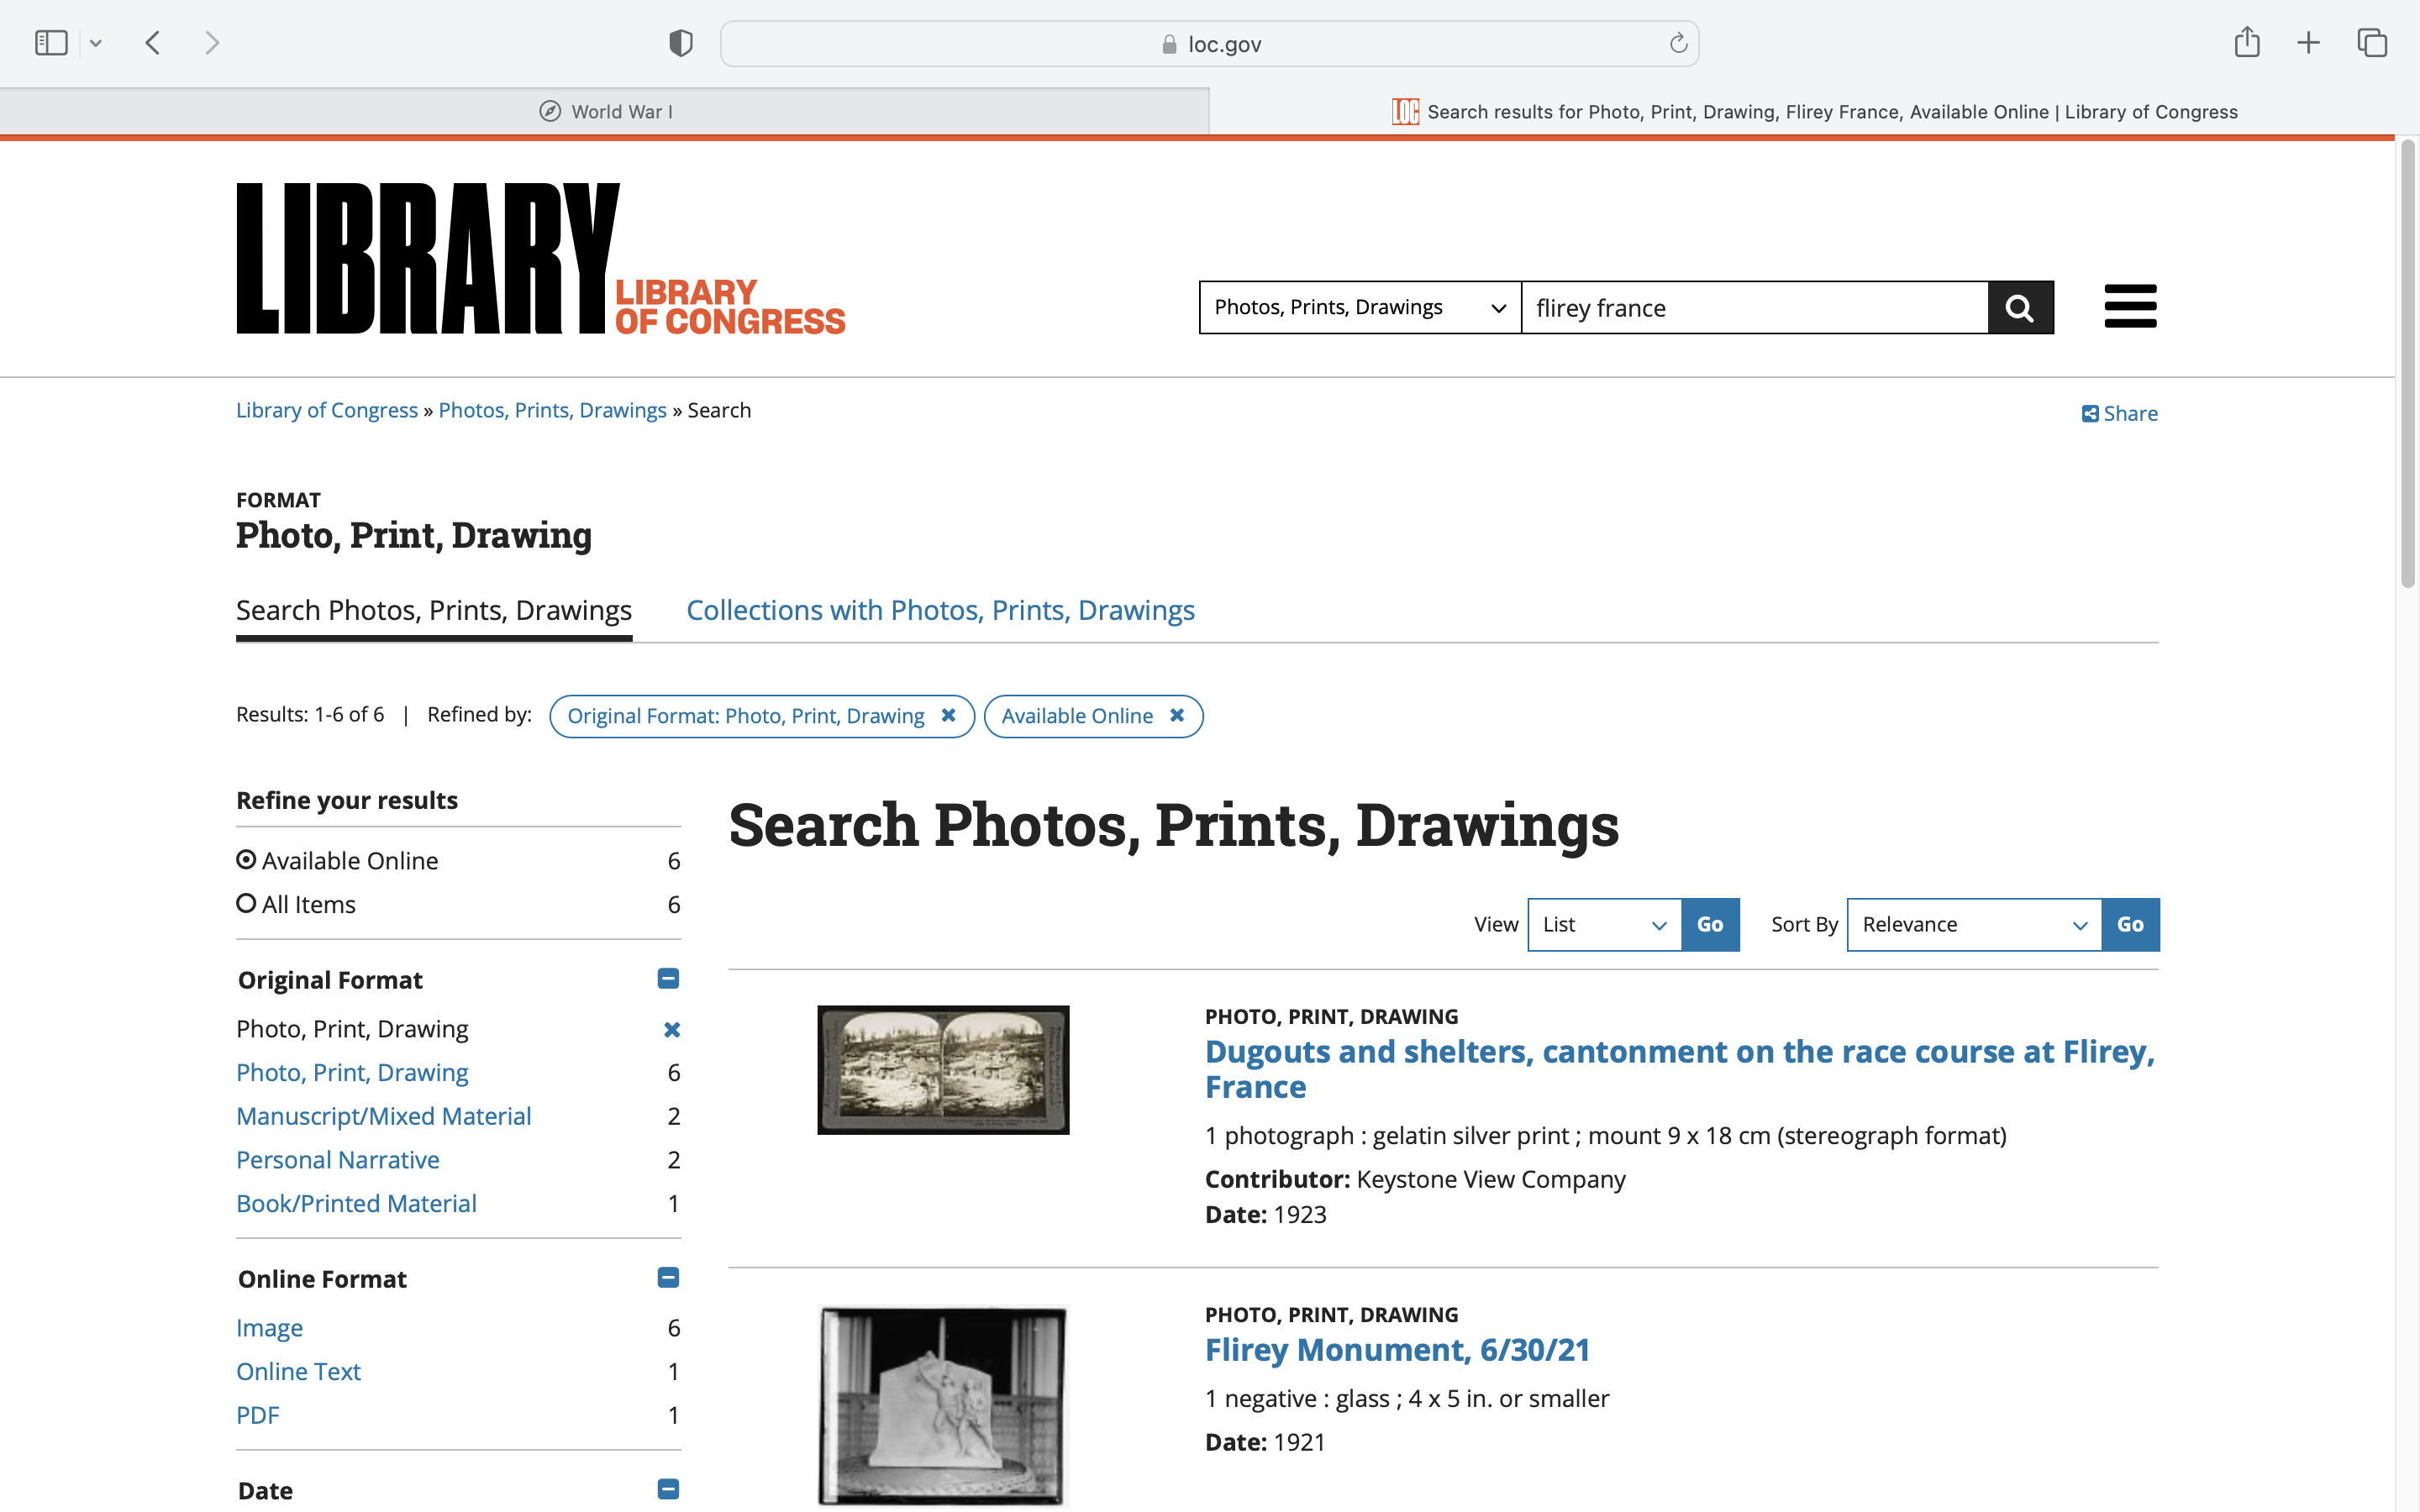The height and width of the screenshot is (1512, 2420).
Task: Select the Available Online radio option
Action: point(246,860)
